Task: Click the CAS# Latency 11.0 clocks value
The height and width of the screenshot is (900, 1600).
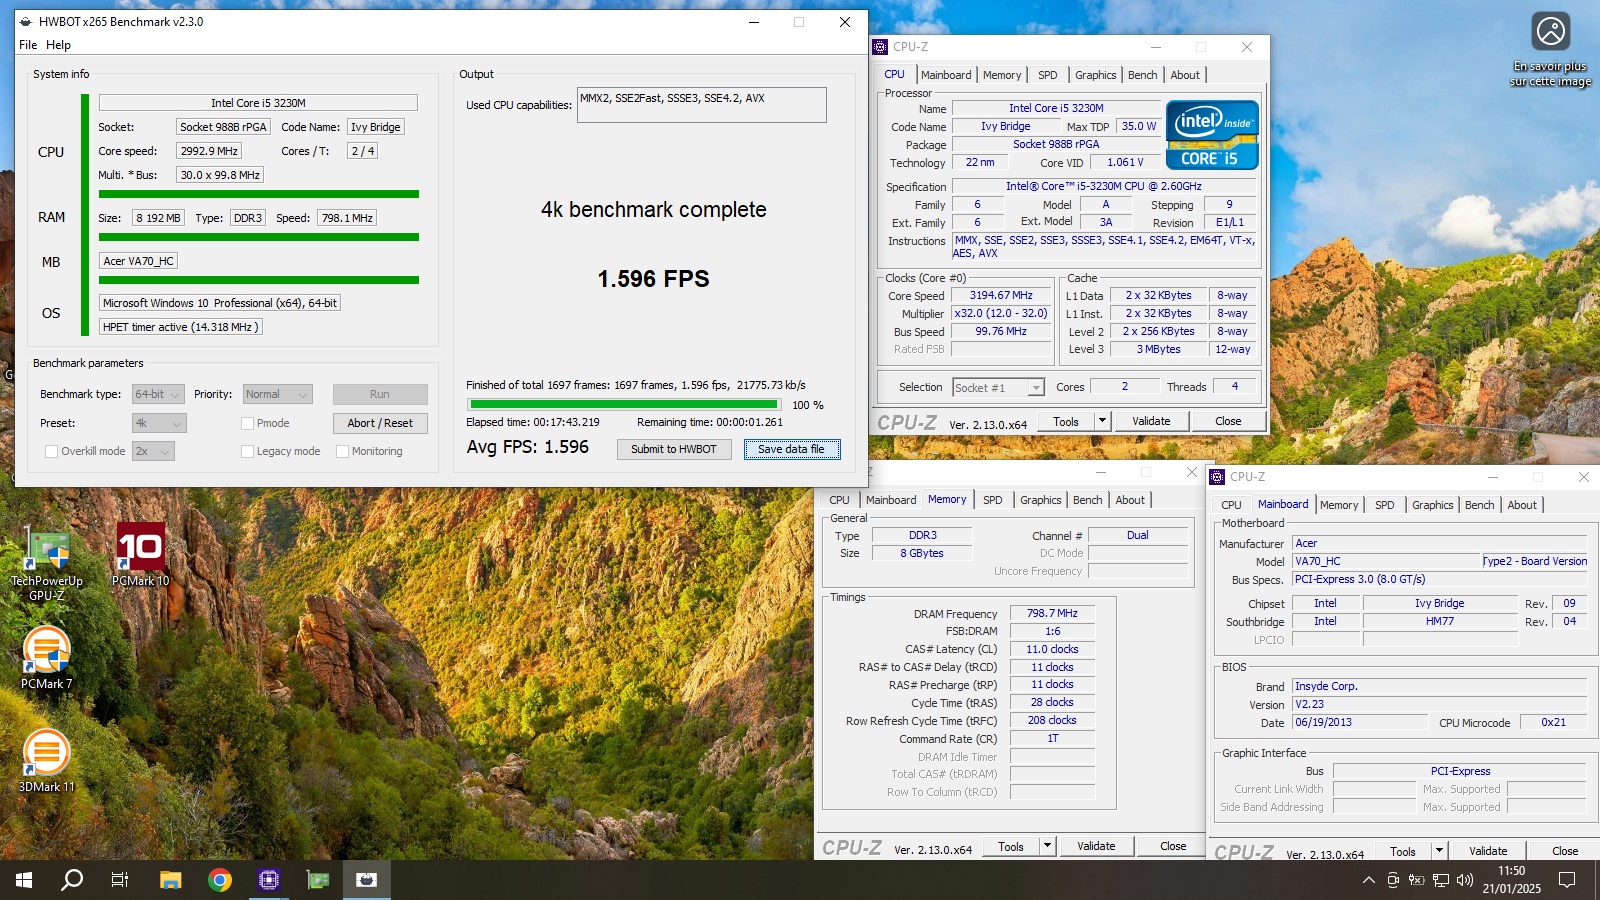Action: [x=1052, y=649]
